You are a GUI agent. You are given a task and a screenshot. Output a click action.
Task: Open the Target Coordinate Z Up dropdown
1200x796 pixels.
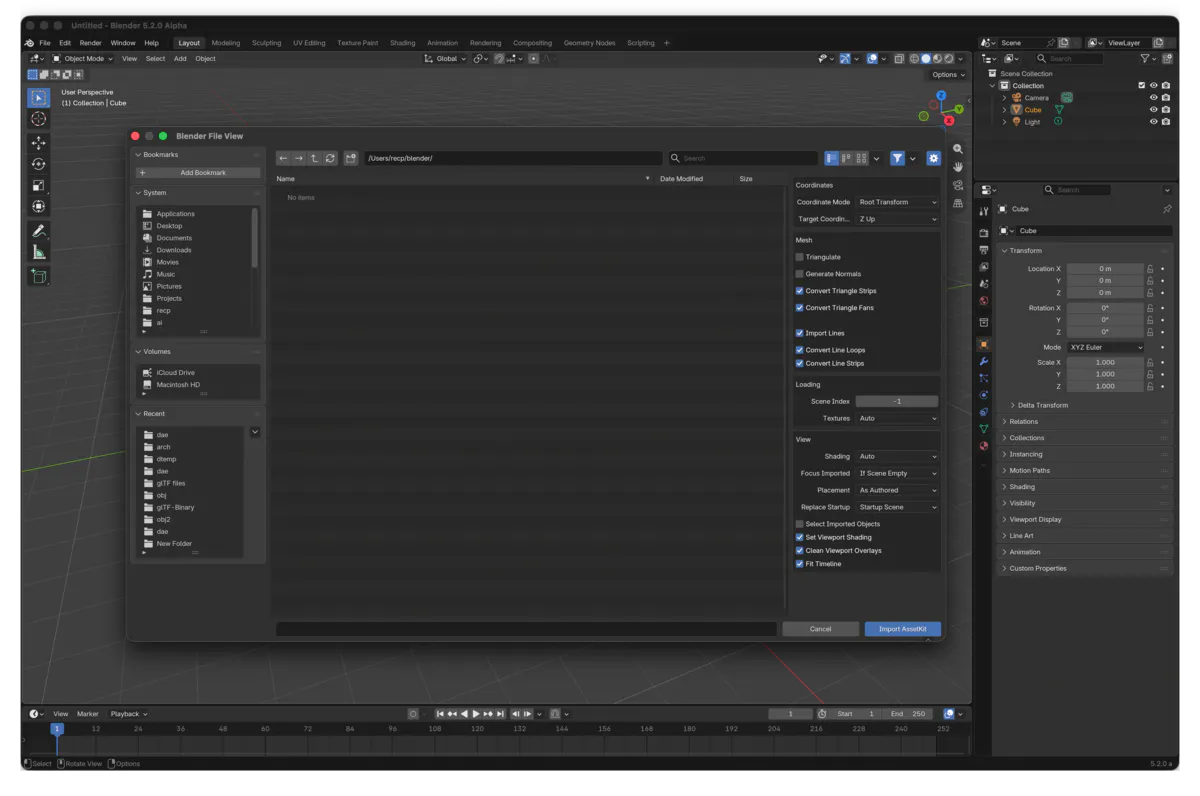coord(897,219)
